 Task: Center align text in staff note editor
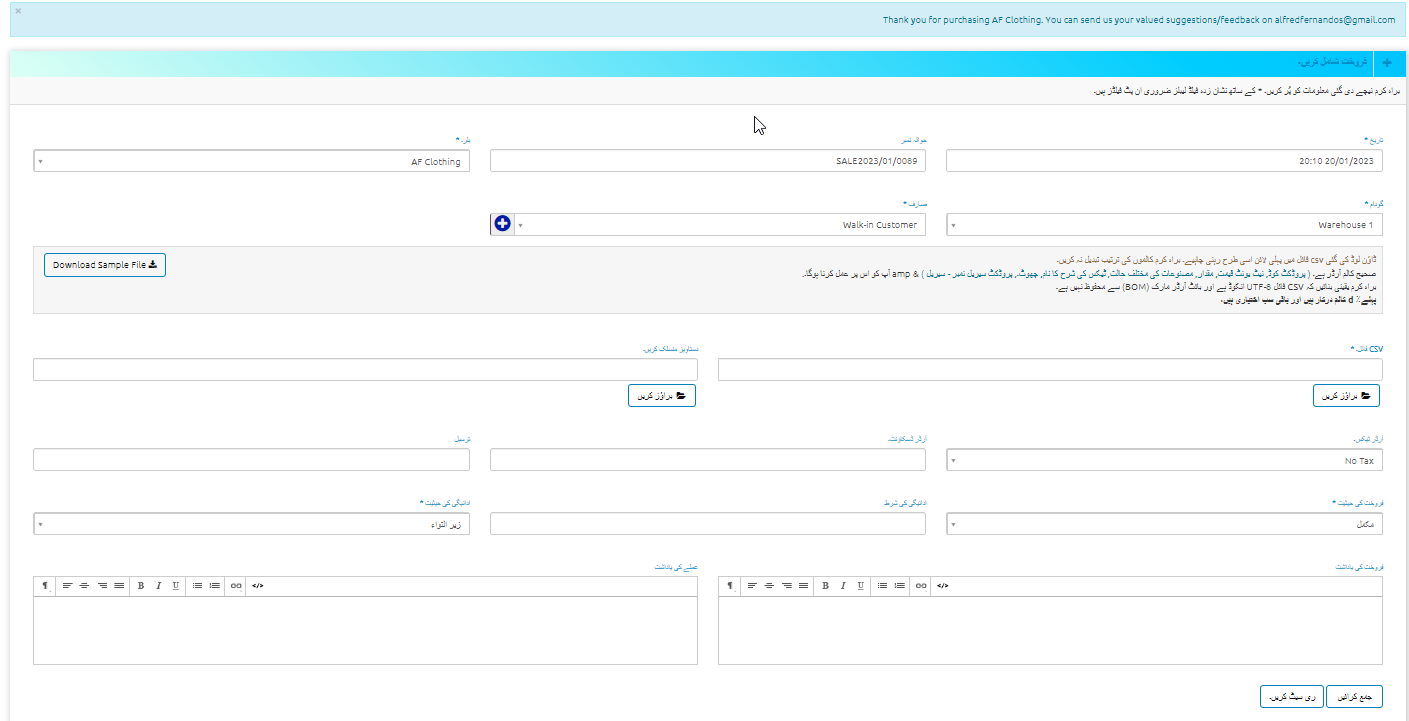(x=84, y=586)
